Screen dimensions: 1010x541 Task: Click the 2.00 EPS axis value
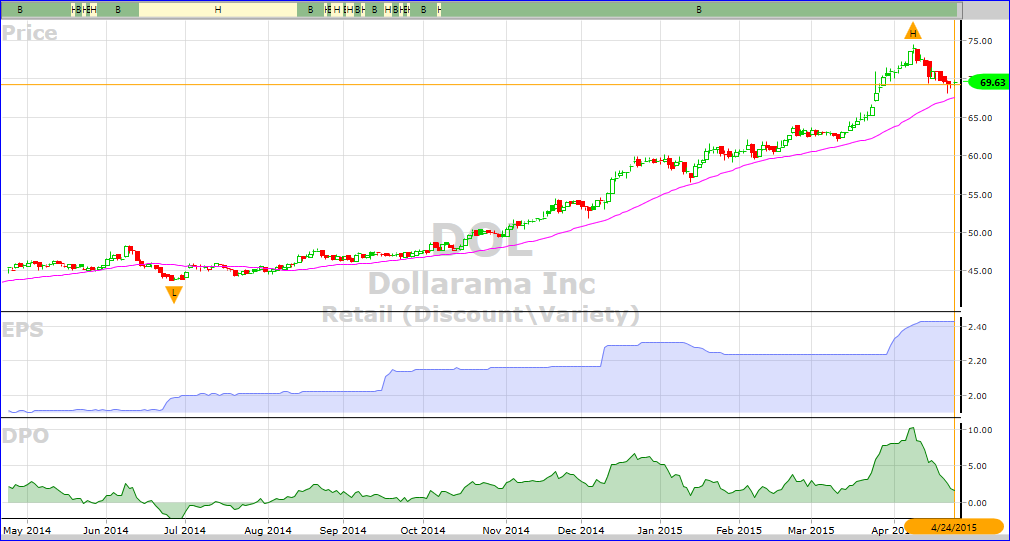coord(979,396)
